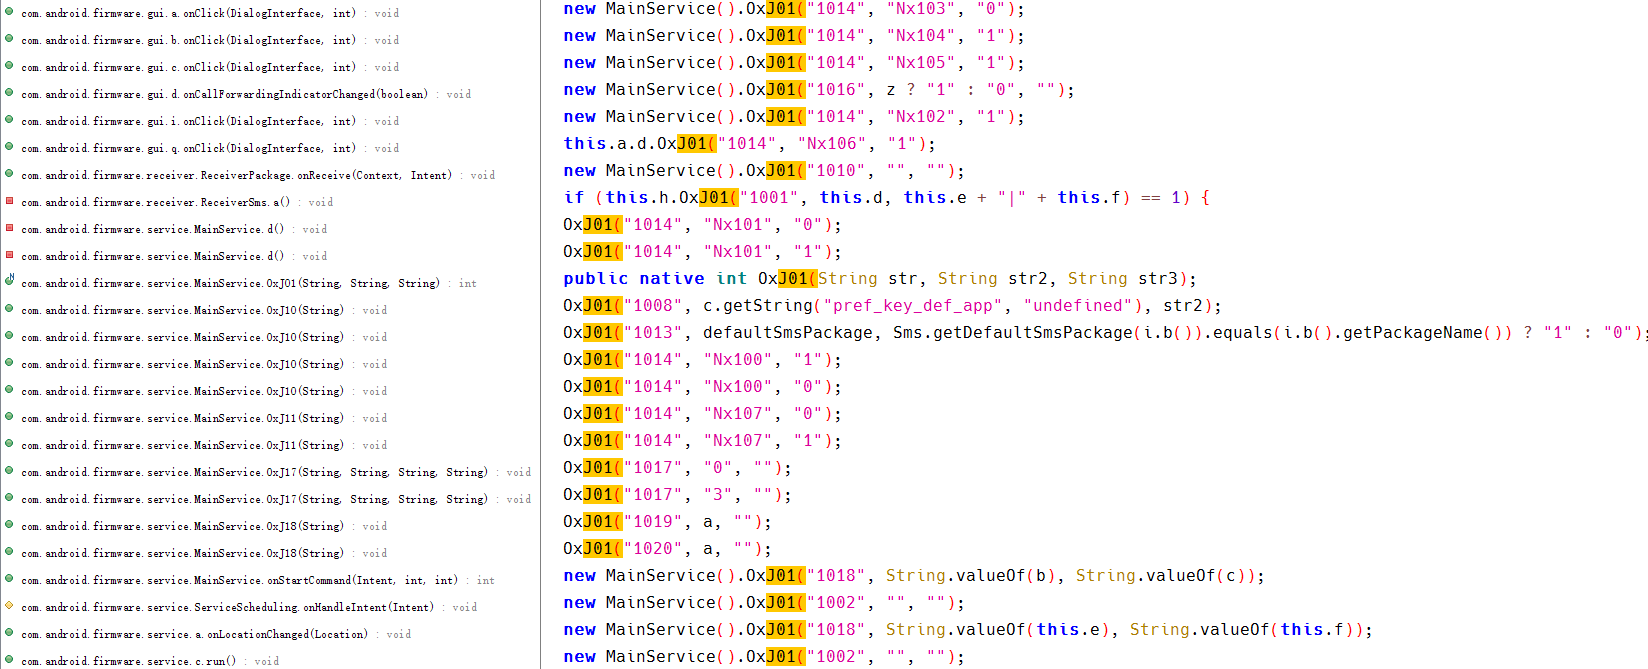
Task: Click the this.a.d.0xJ01 "Nx106" code line
Action: coord(749,144)
